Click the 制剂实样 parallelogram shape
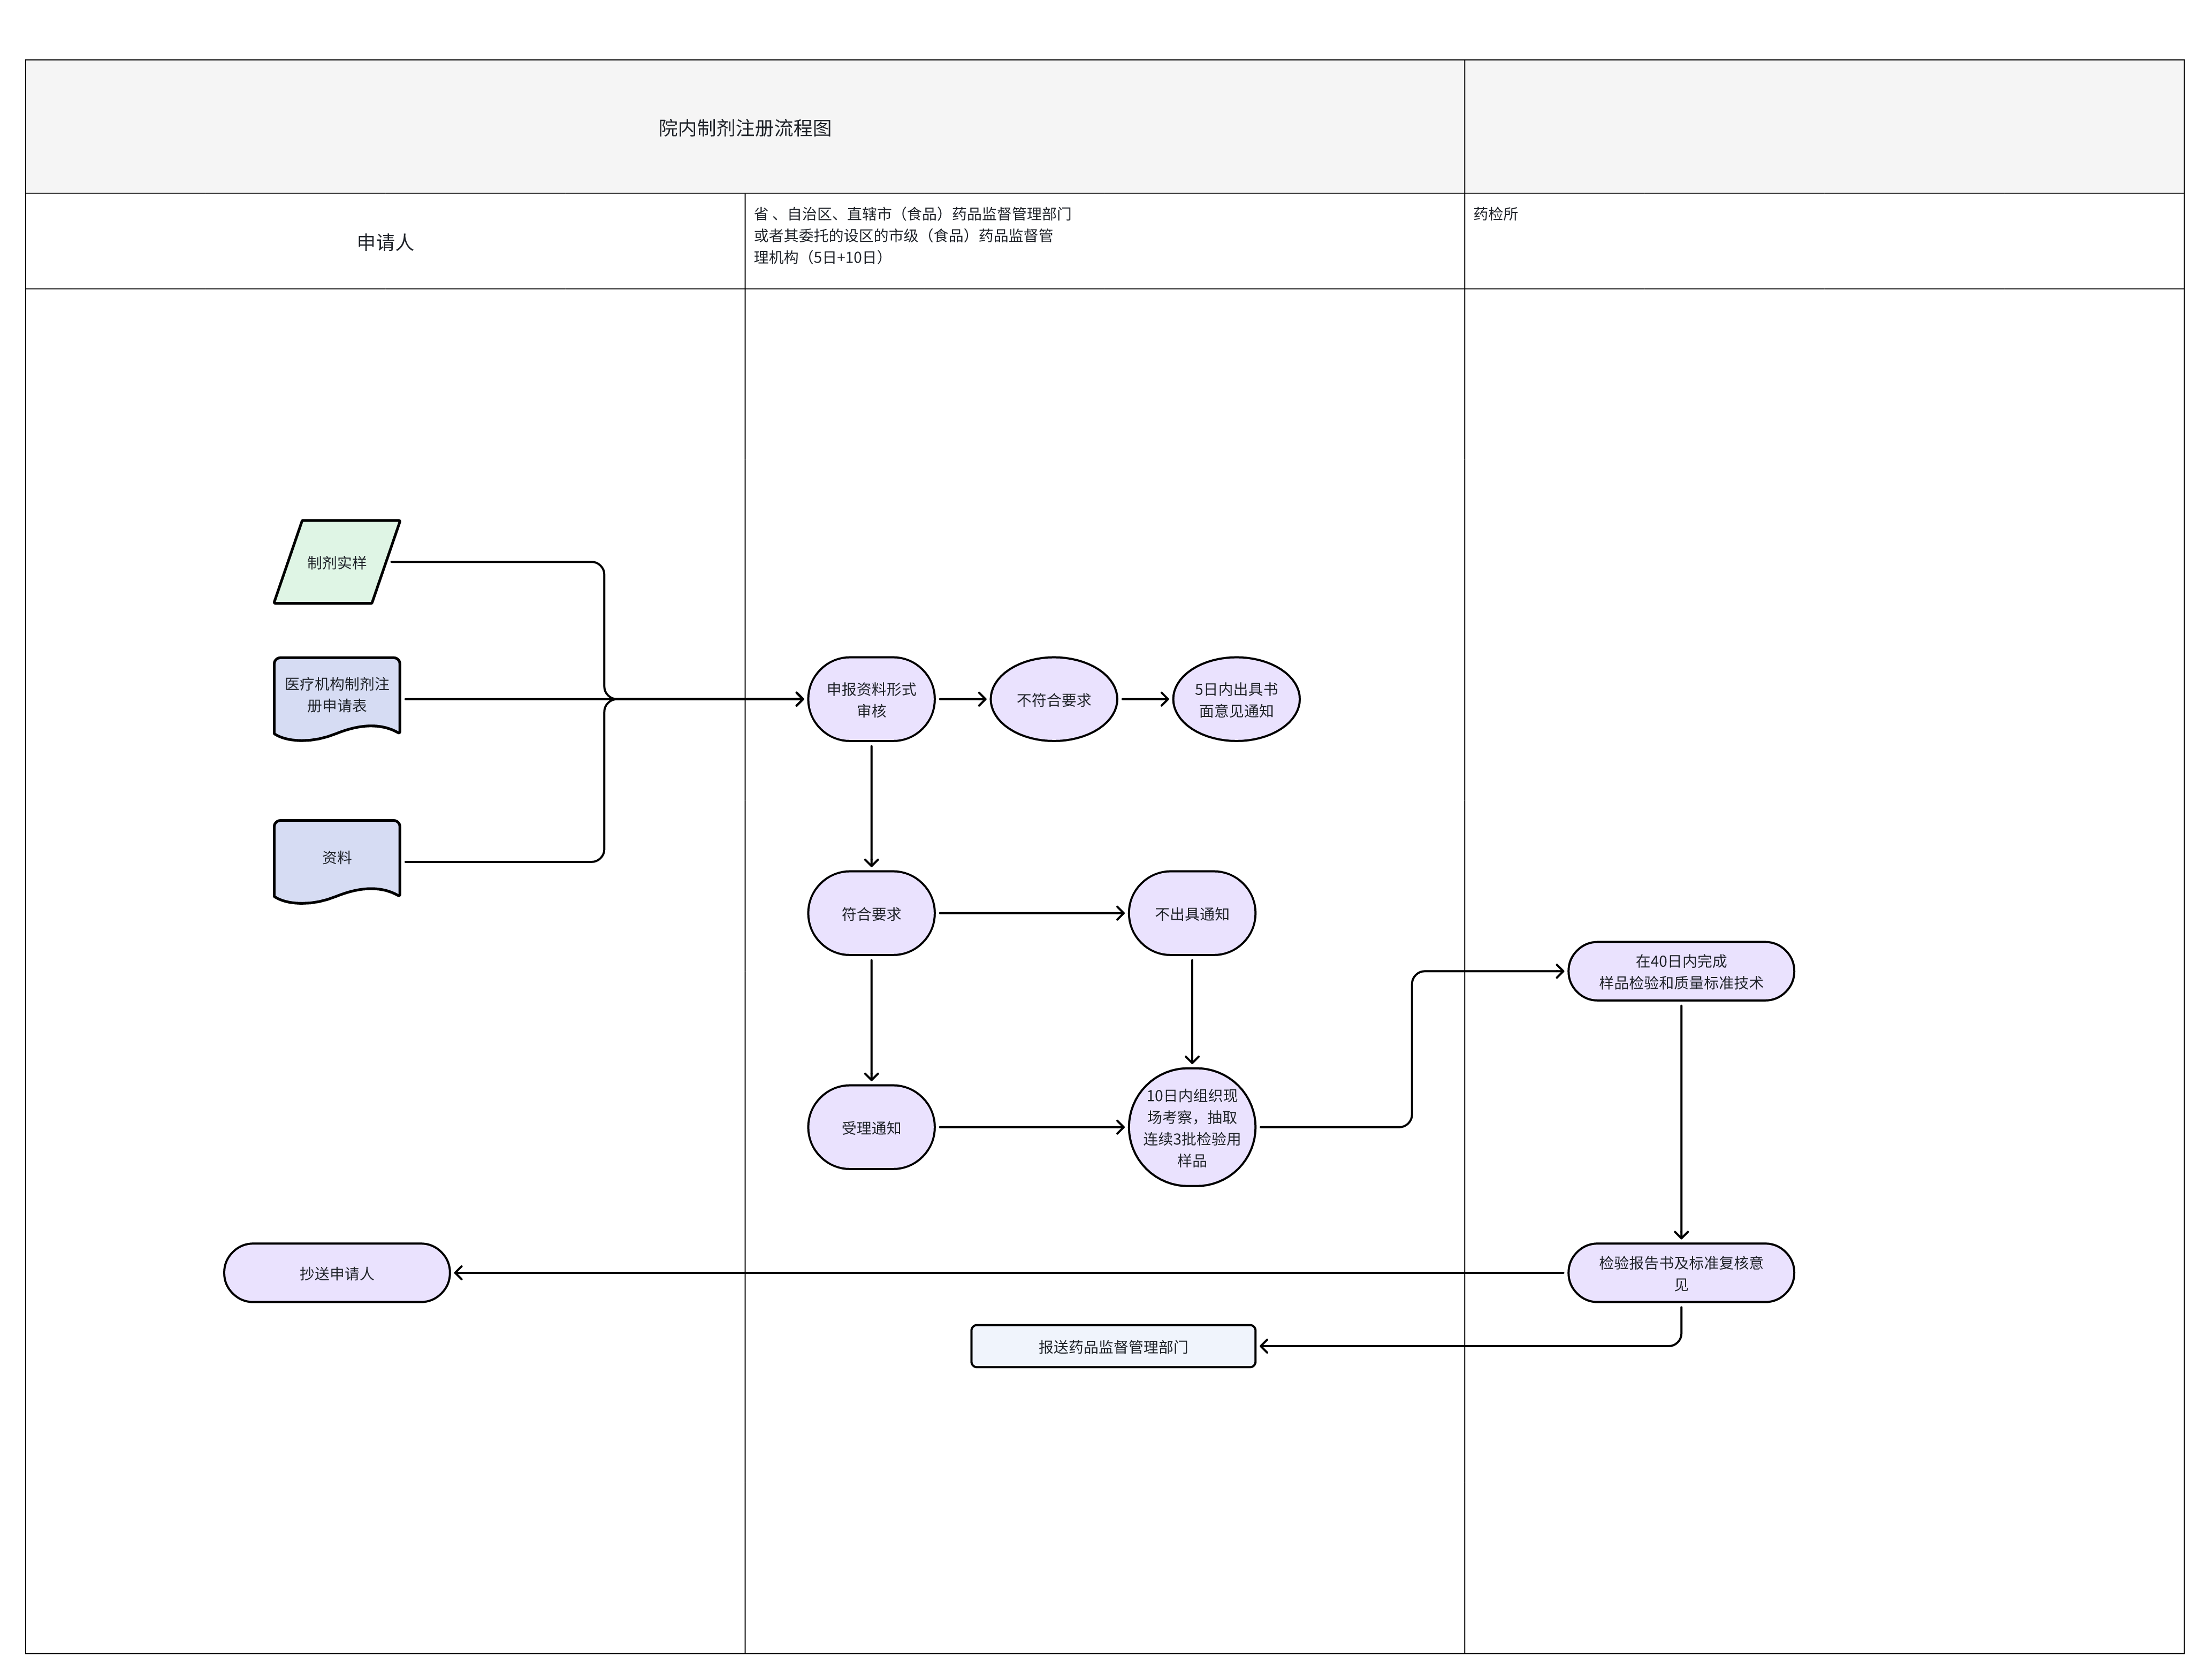The image size is (2210, 1680). (x=337, y=562)
